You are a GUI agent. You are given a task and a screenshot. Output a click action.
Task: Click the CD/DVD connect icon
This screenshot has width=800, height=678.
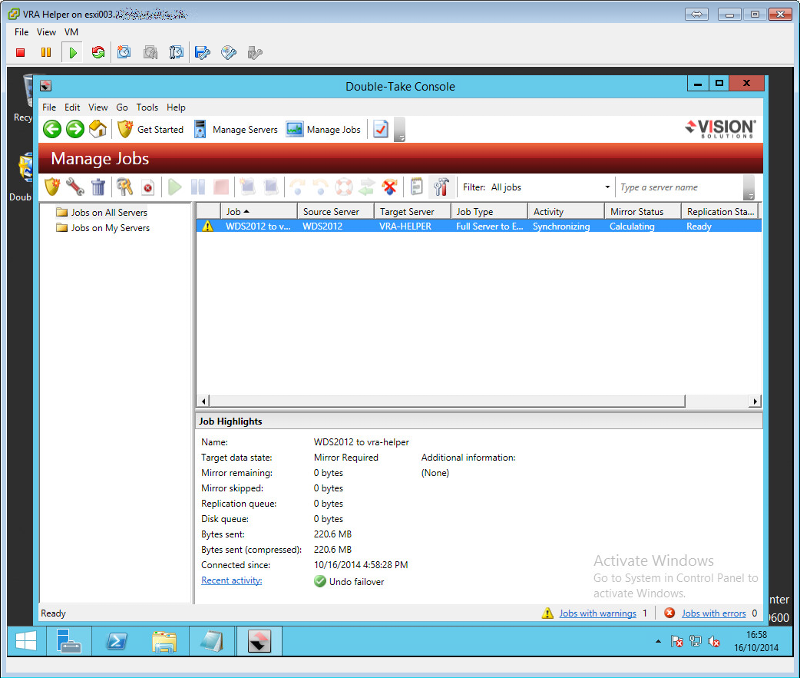pos(229,53)
